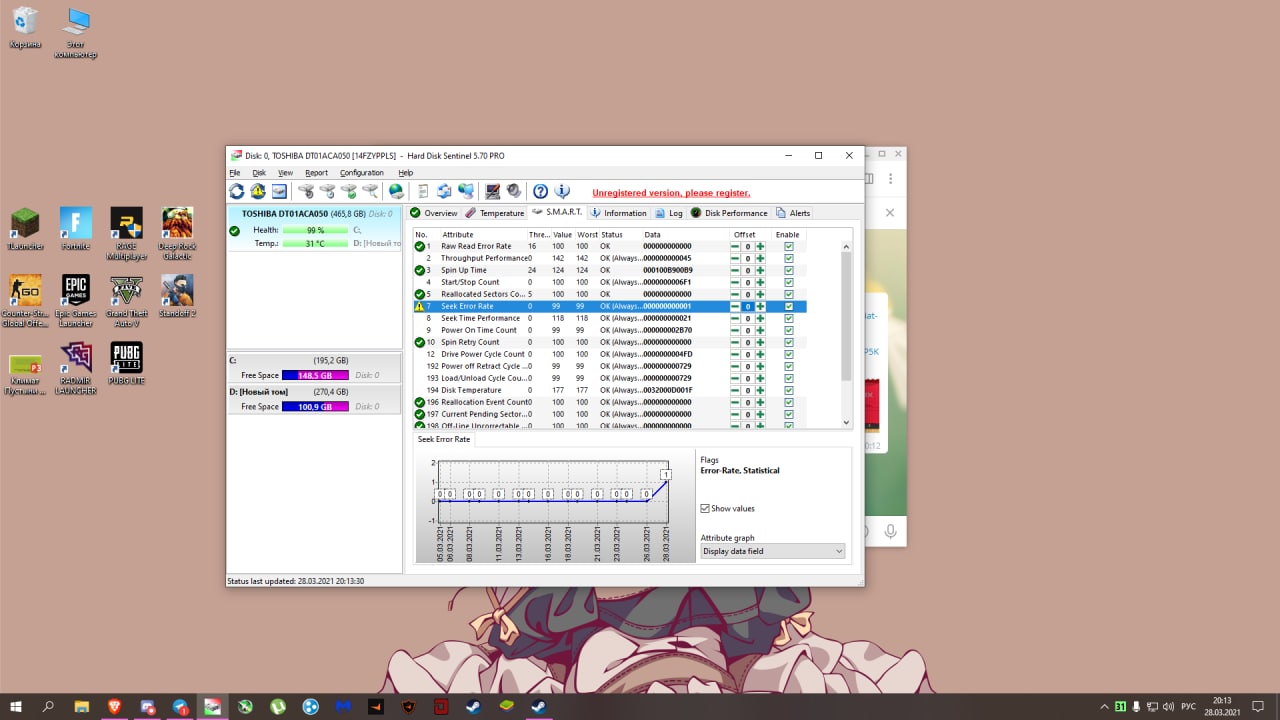Show hidden system tray icons chevron
Image resolution: width=1280 pixels, height=720 pixels.
[1104, 706]
